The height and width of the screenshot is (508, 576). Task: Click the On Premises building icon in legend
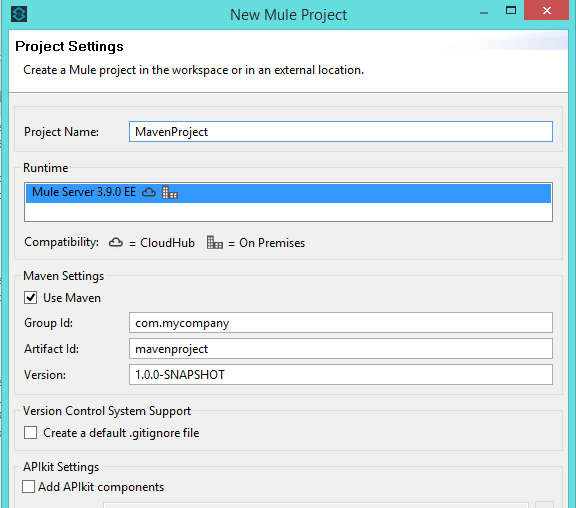pyautogui.click(x=215, y=242)
